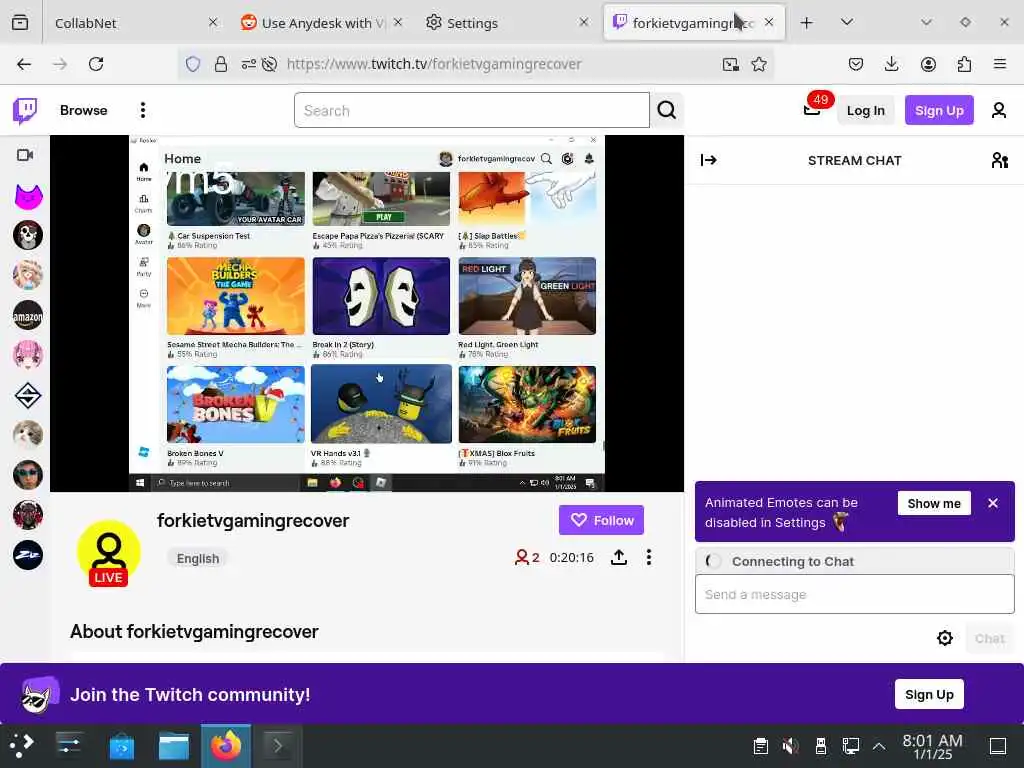Open the Zv logo channel avatar in sidebar

pos(28,555)
